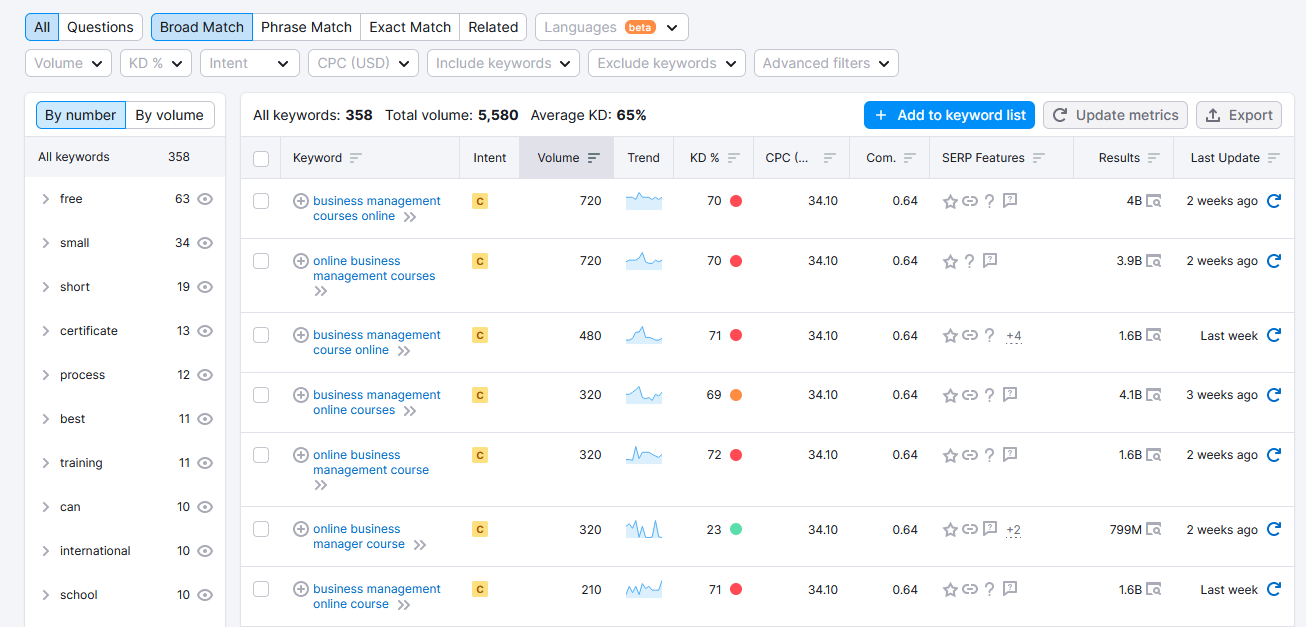
Task: Click the Volume column sort icon
Action: (594, 158)
